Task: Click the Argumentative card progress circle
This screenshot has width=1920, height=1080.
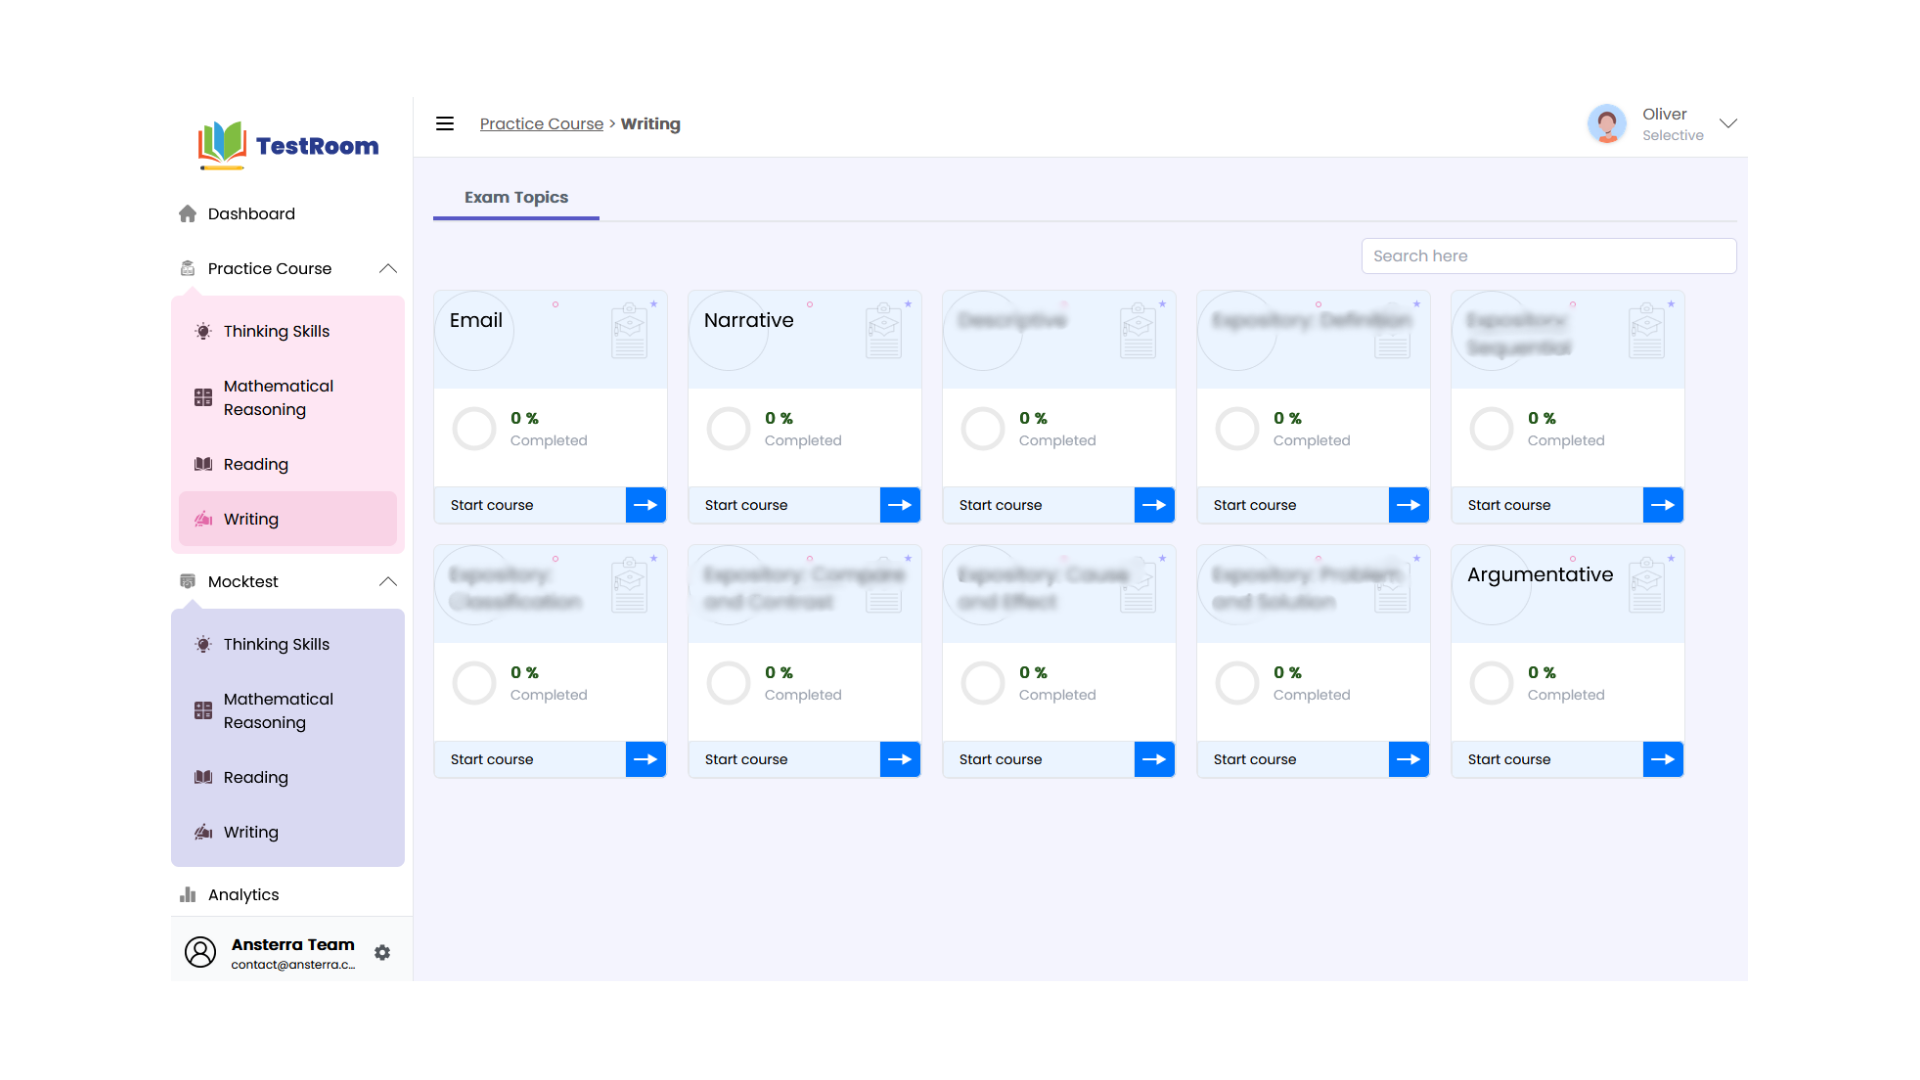Action: click(1491, 683)
